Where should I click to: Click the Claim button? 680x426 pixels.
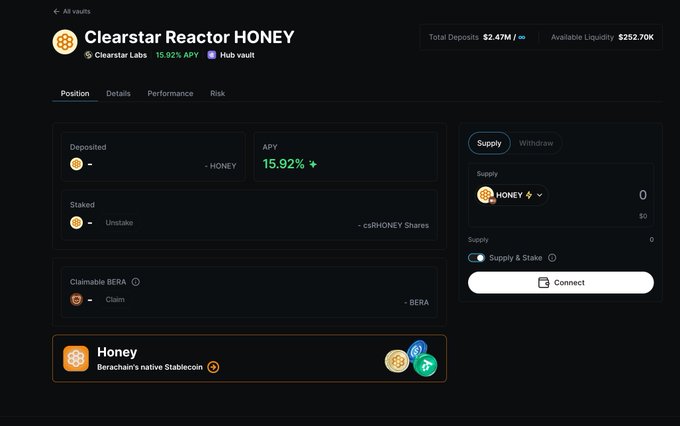pyautogui.click(x=115, y=299)
